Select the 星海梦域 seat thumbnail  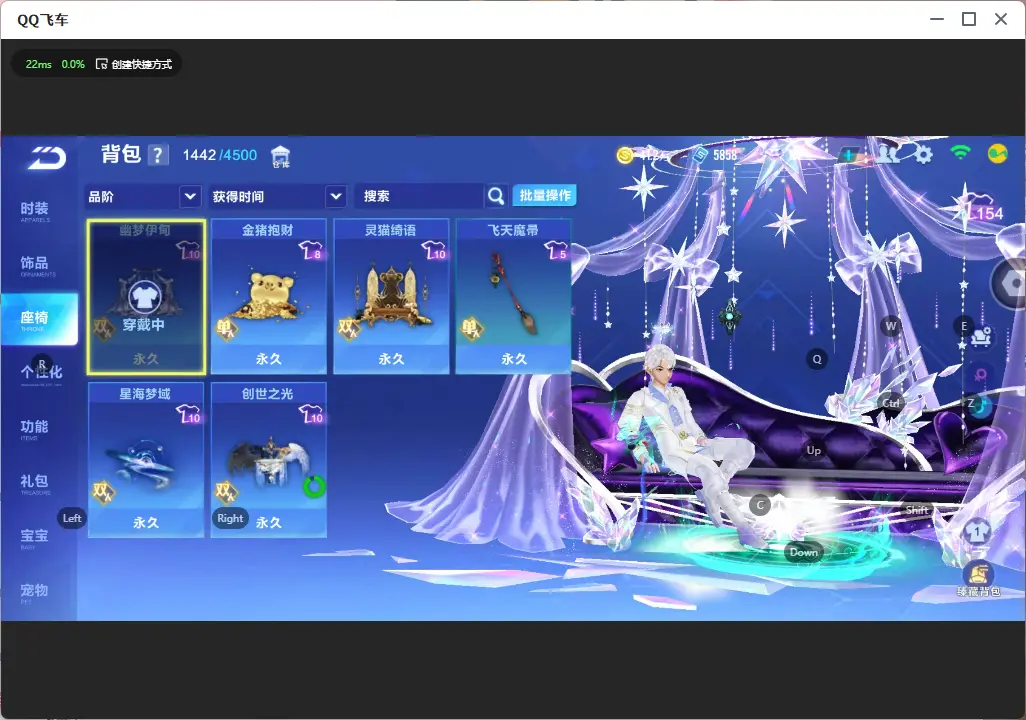(x=145, y=459)
